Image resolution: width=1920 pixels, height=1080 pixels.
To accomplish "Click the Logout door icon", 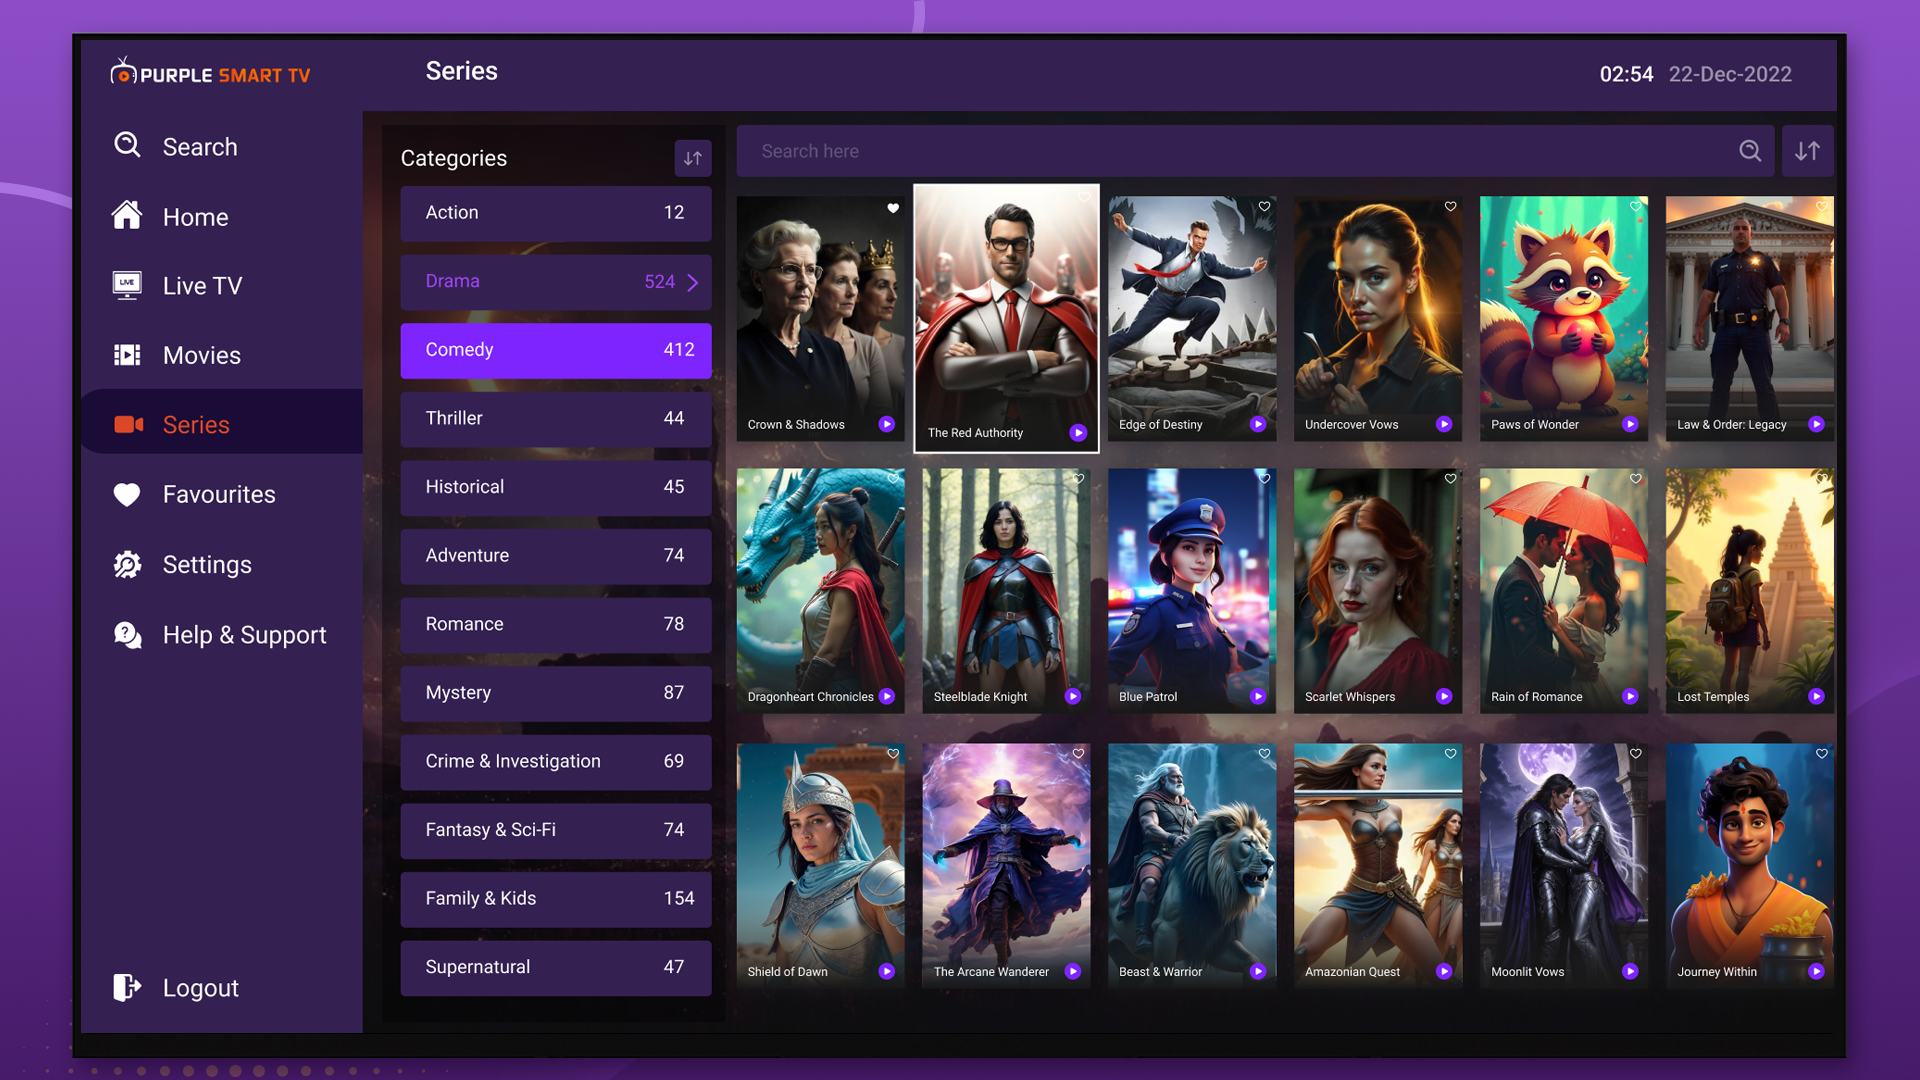I will point(127,987).
